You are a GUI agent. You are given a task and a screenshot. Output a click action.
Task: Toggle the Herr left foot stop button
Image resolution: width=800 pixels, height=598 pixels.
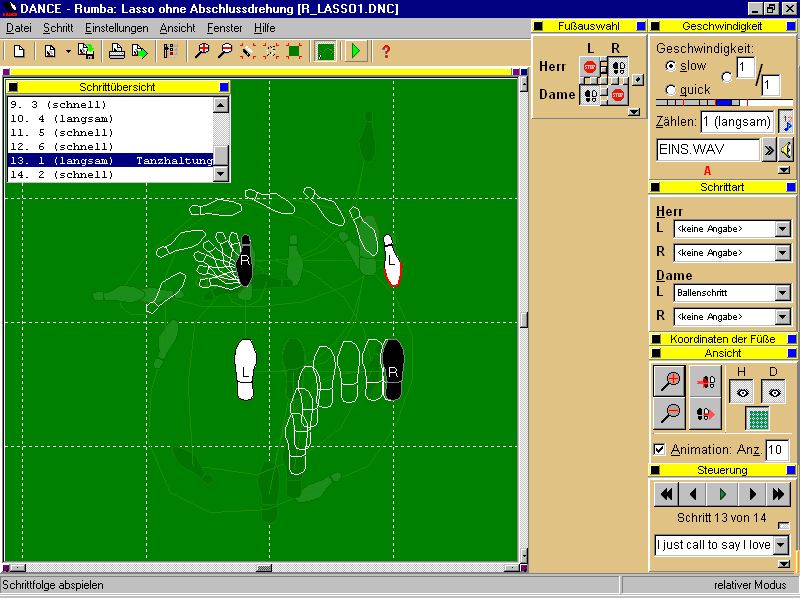(590, 67)
